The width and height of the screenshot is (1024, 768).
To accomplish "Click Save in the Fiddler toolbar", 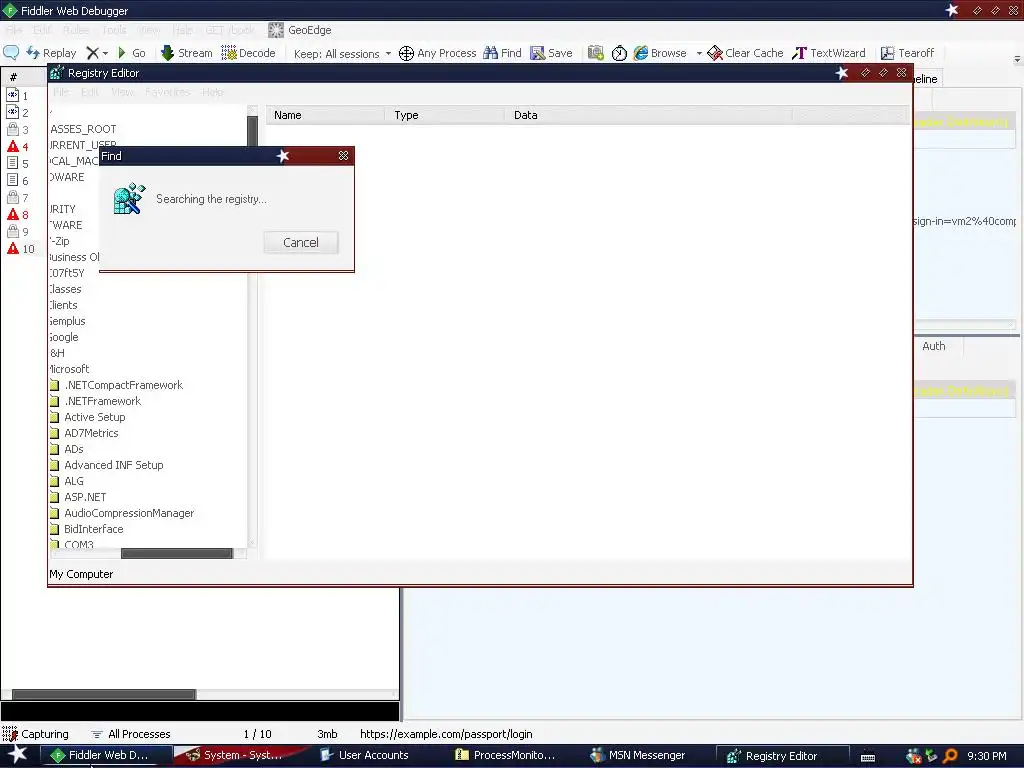I will pyautogui.click(x=551, y=53).
